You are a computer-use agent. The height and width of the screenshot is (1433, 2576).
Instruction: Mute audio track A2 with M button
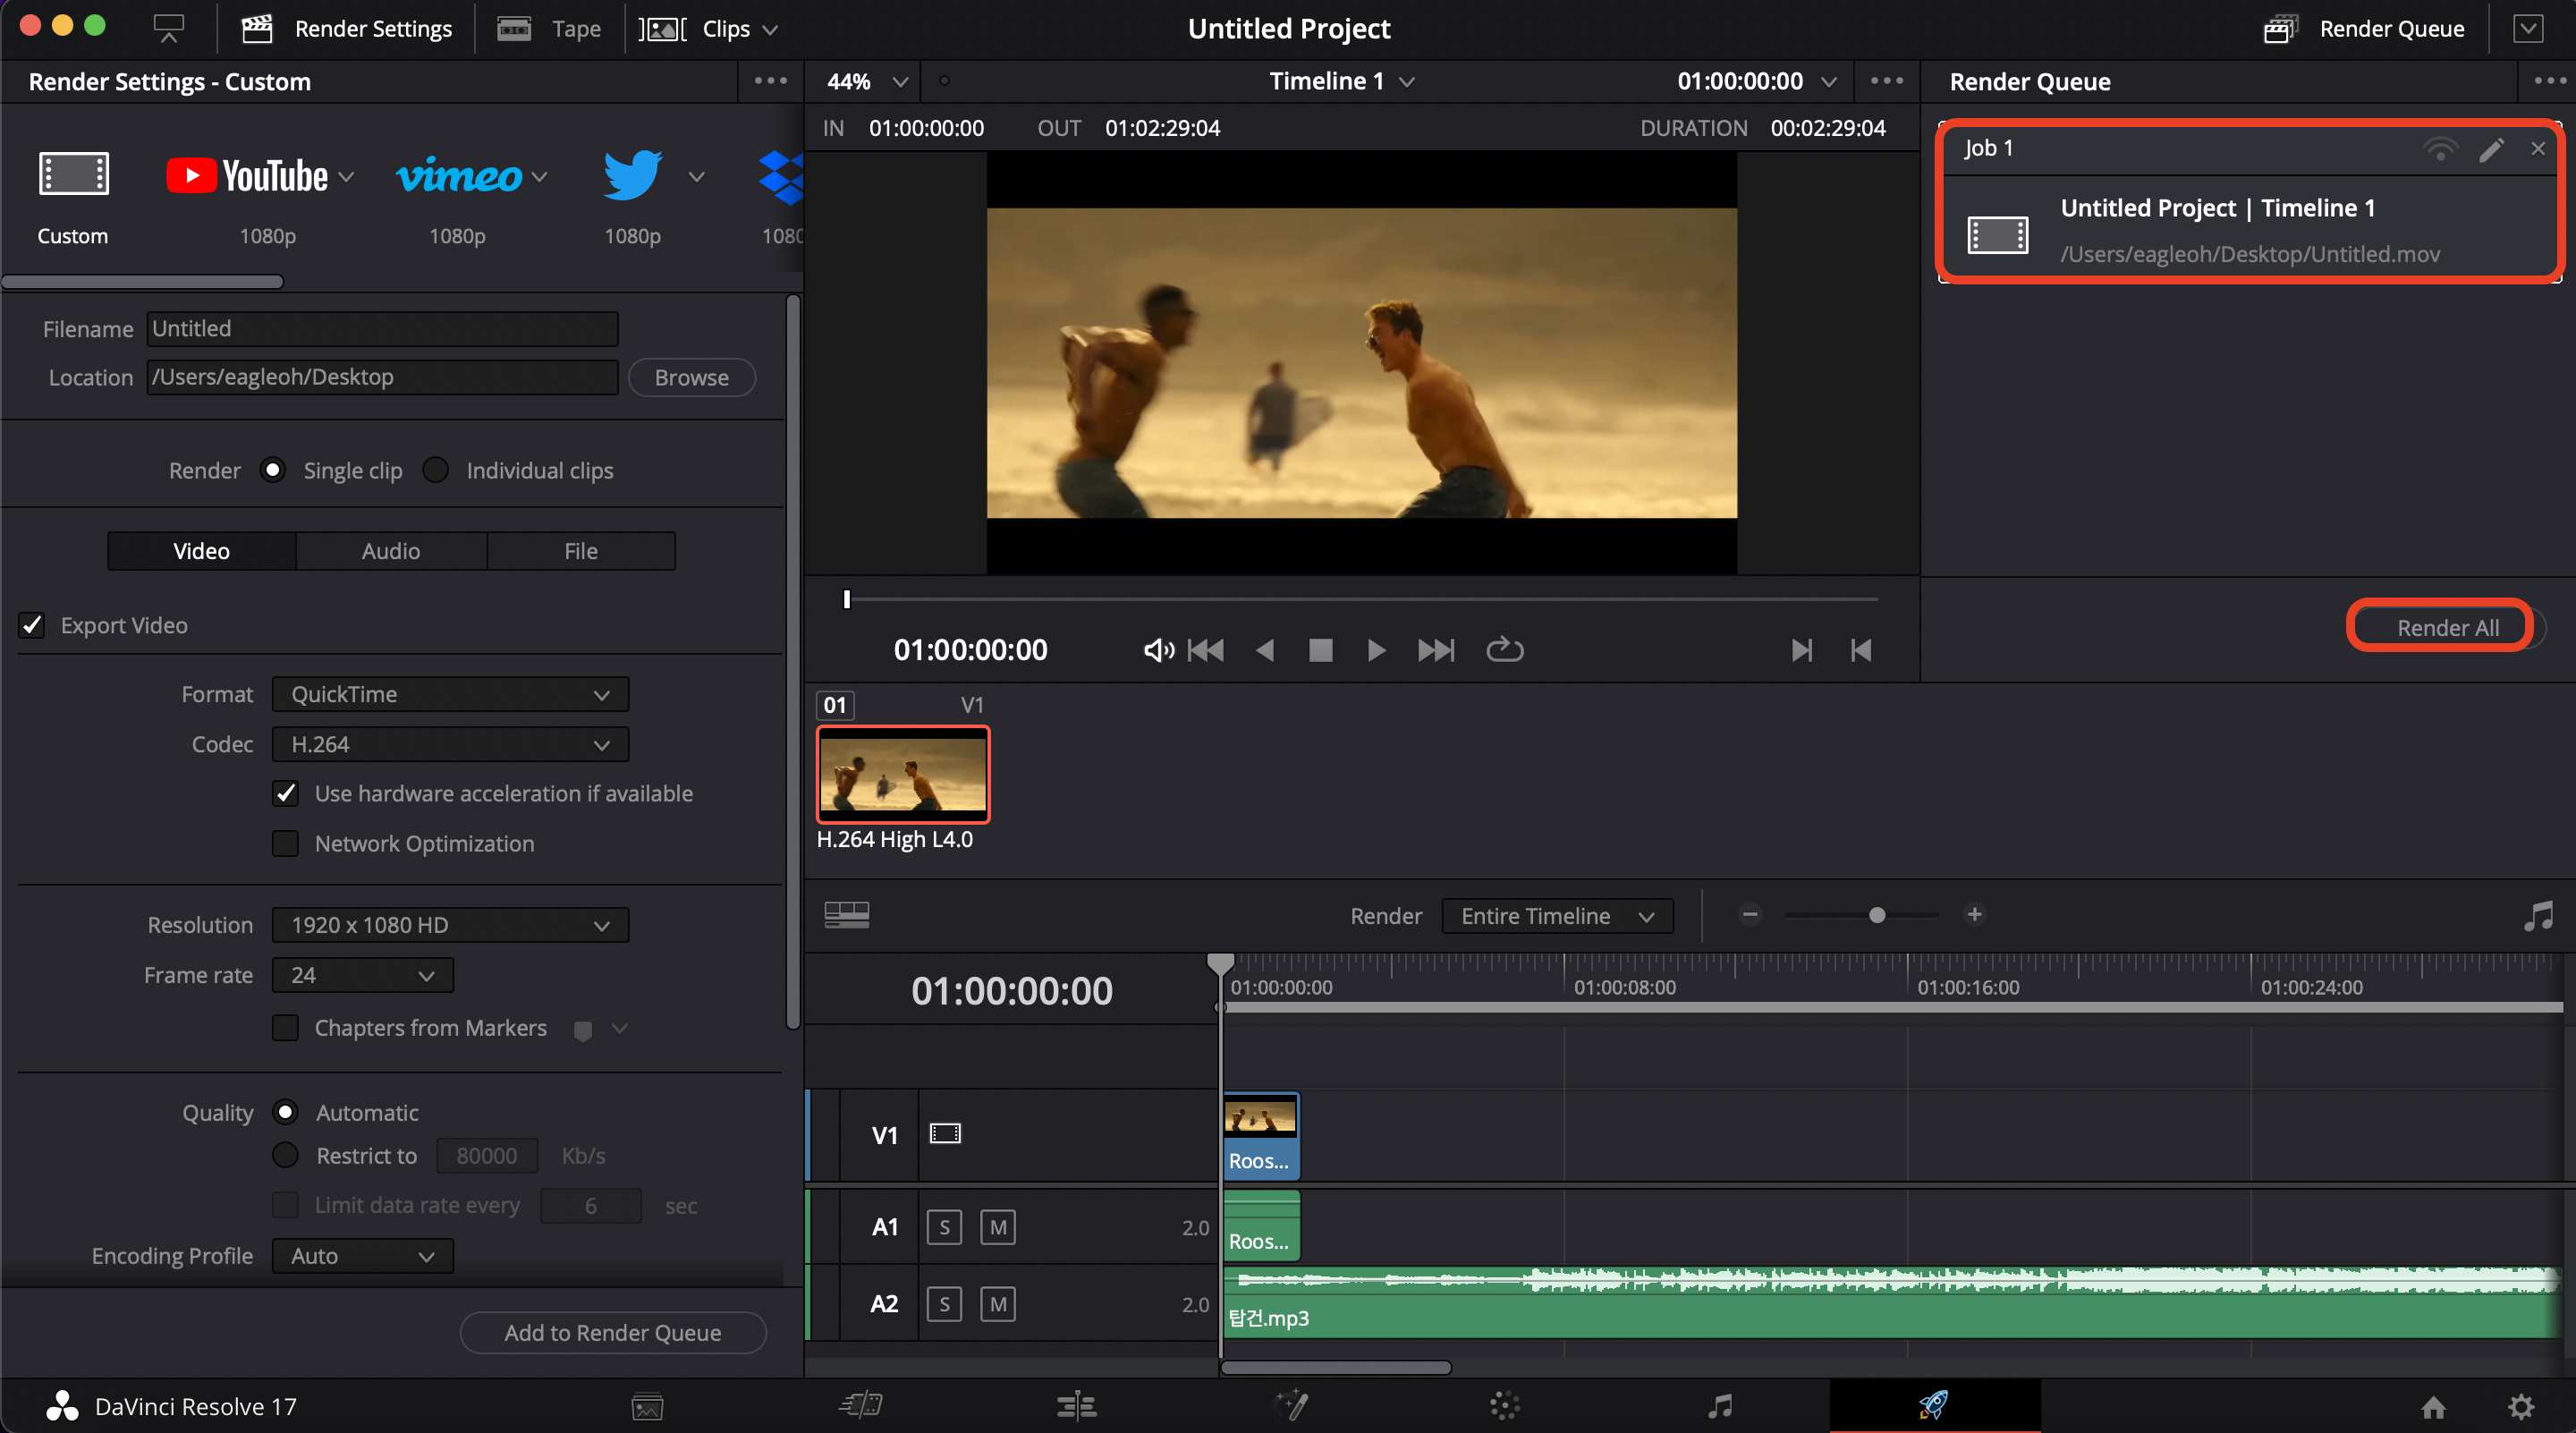(997, 1304)
